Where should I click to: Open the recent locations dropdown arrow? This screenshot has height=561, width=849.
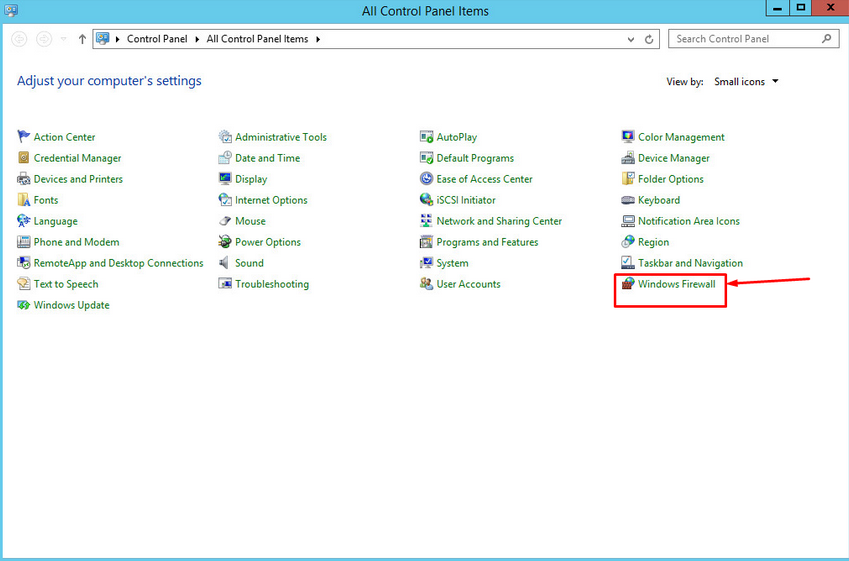pos(64,40)
